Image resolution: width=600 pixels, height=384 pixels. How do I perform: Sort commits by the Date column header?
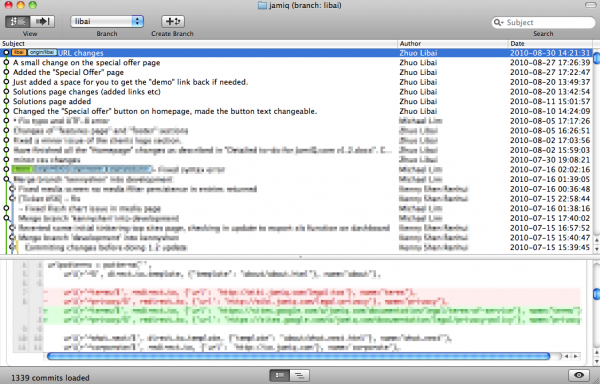pos(550,44)
